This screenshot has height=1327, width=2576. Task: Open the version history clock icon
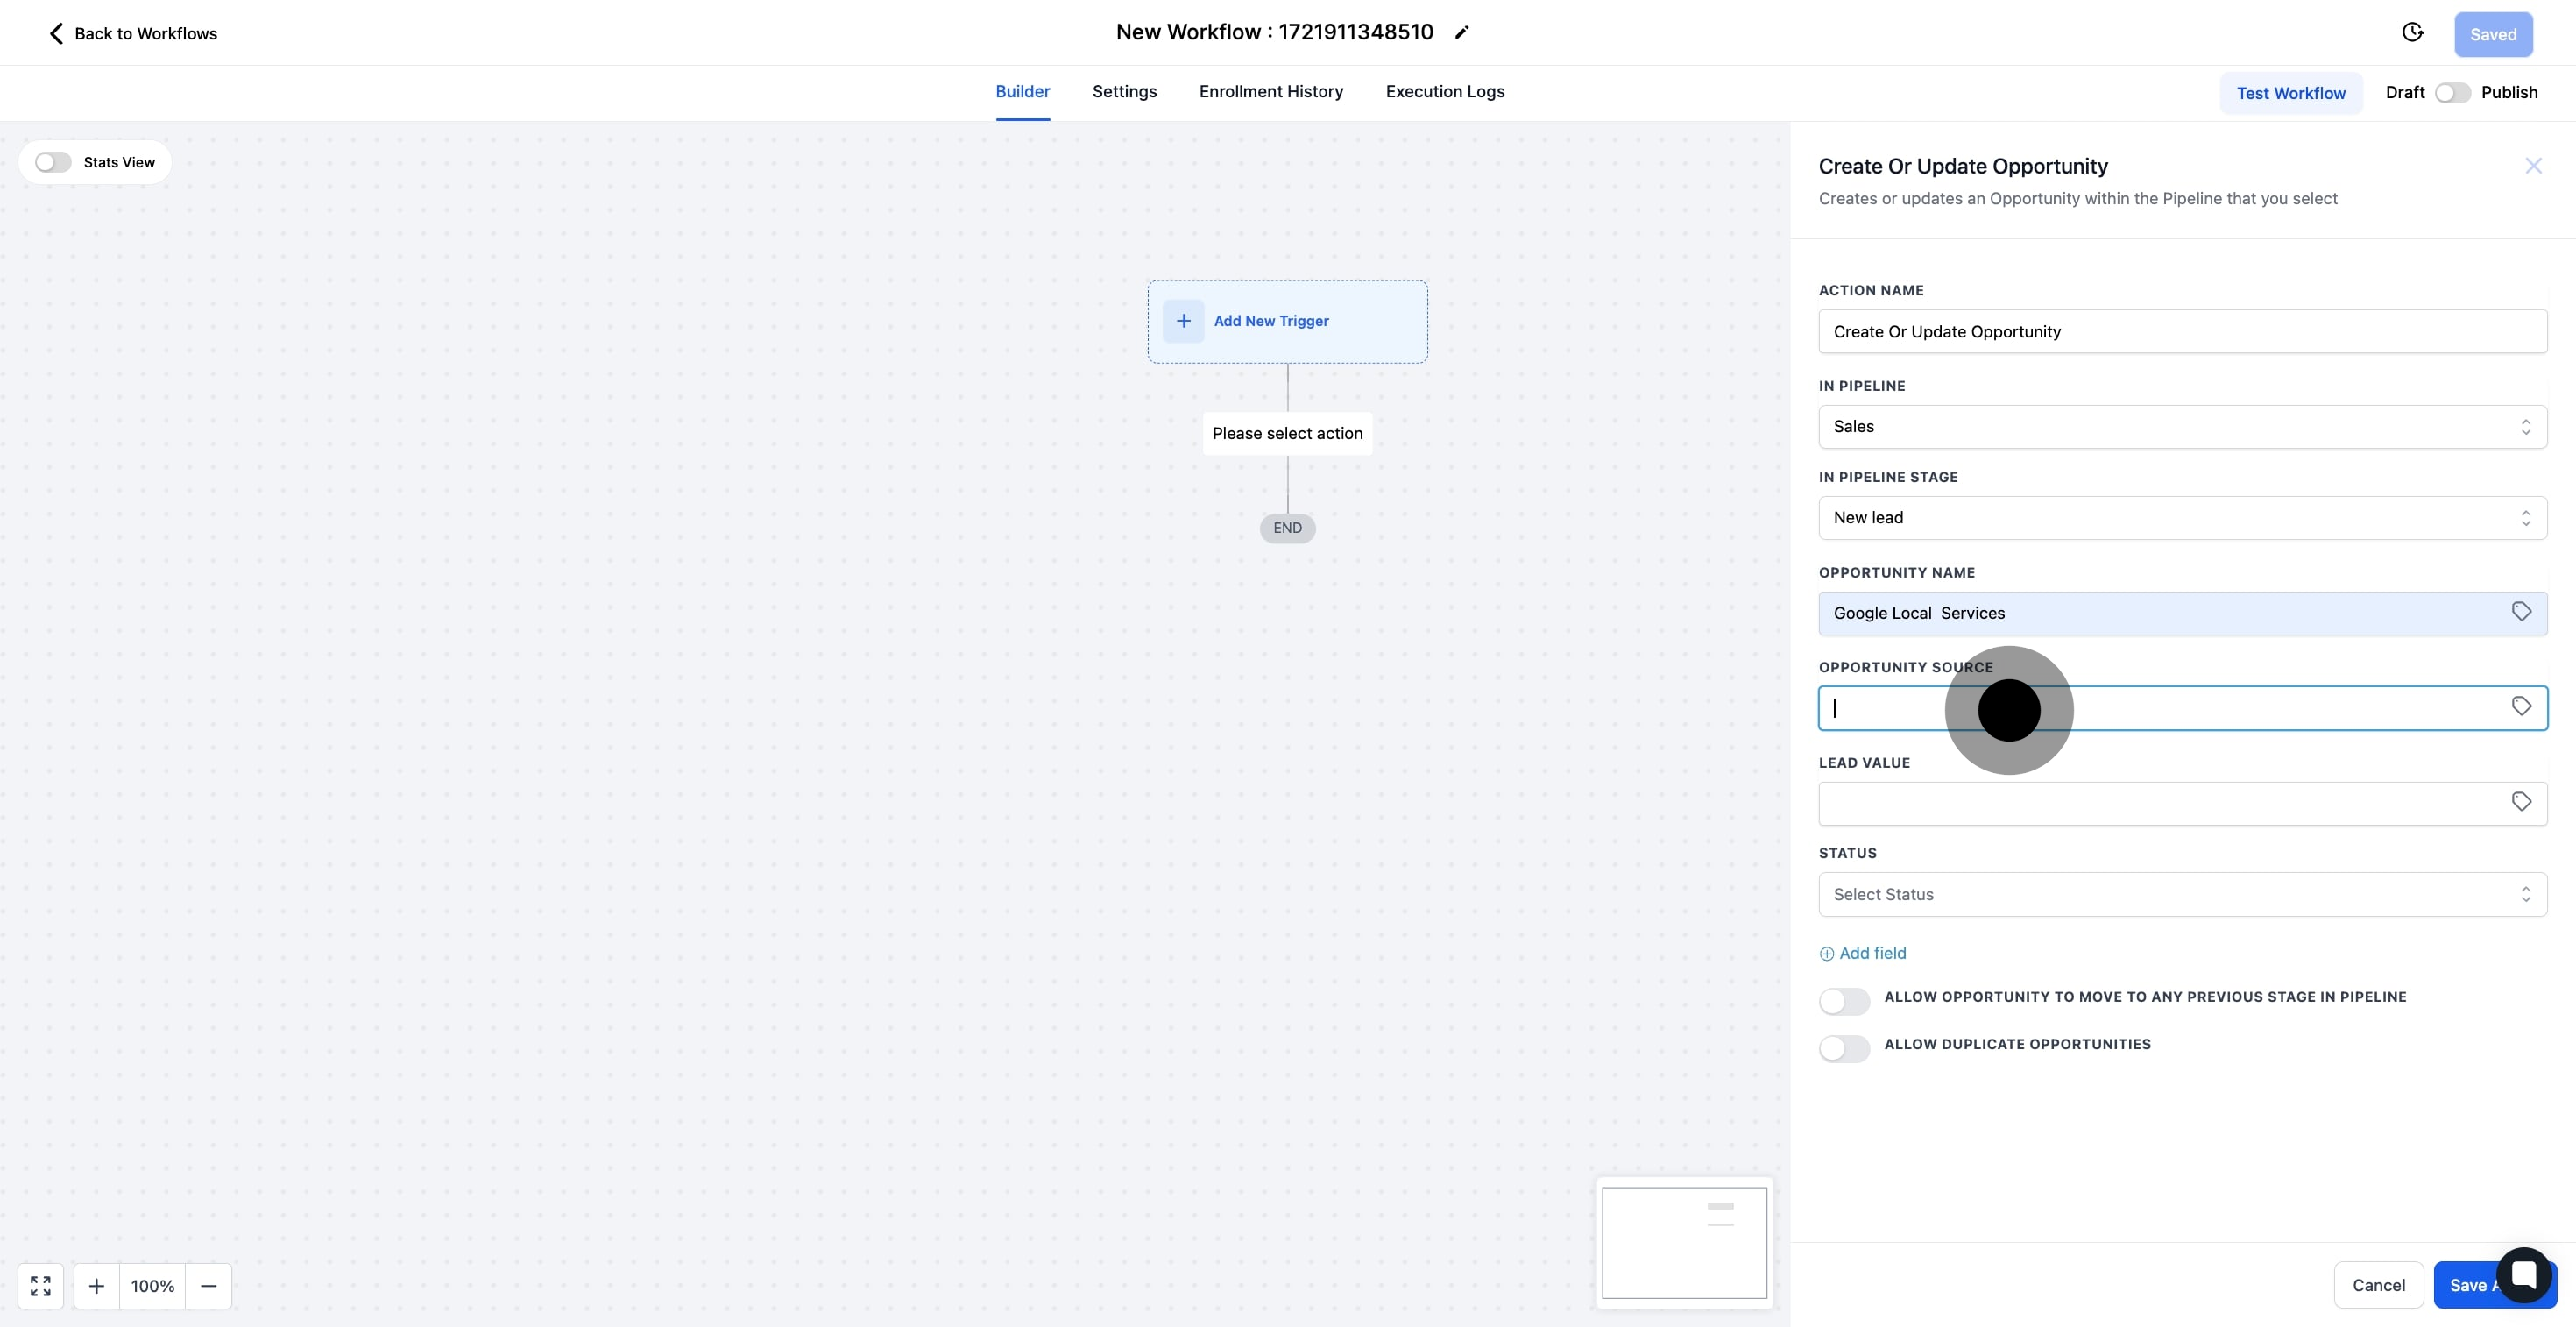[x=2412, y=33]
